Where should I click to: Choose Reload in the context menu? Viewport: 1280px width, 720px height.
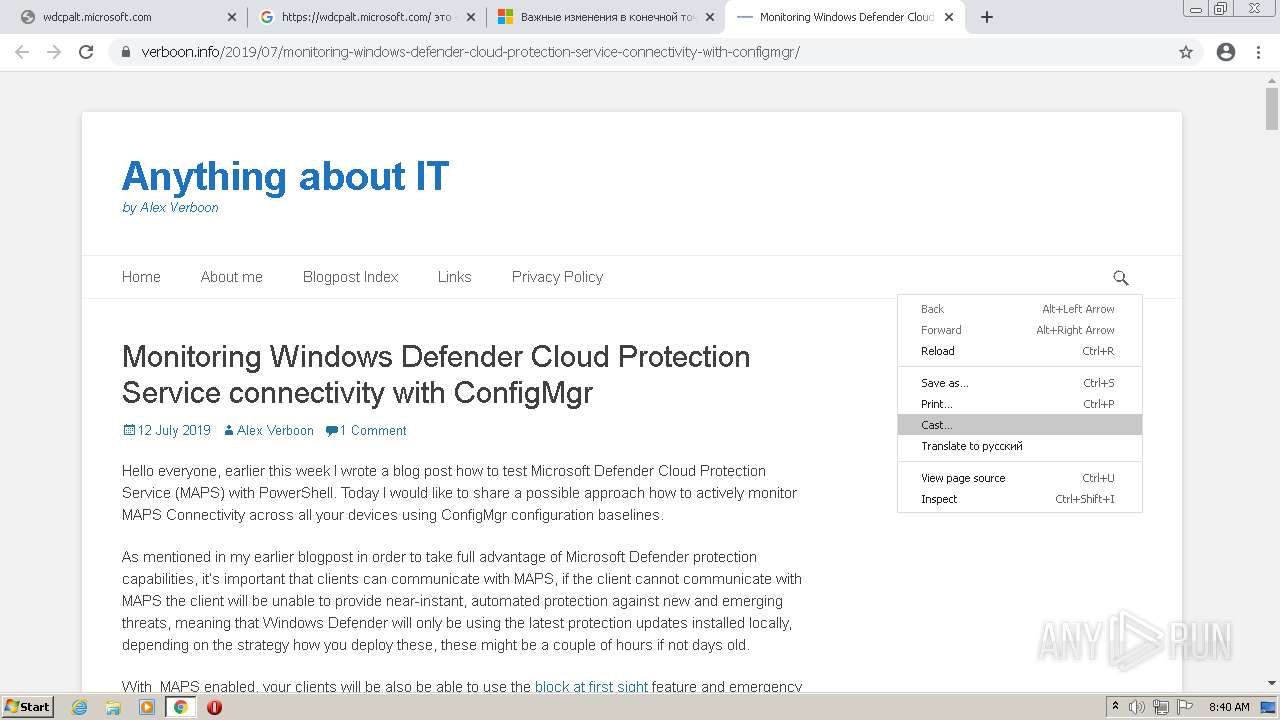(x=1020, y=351)
